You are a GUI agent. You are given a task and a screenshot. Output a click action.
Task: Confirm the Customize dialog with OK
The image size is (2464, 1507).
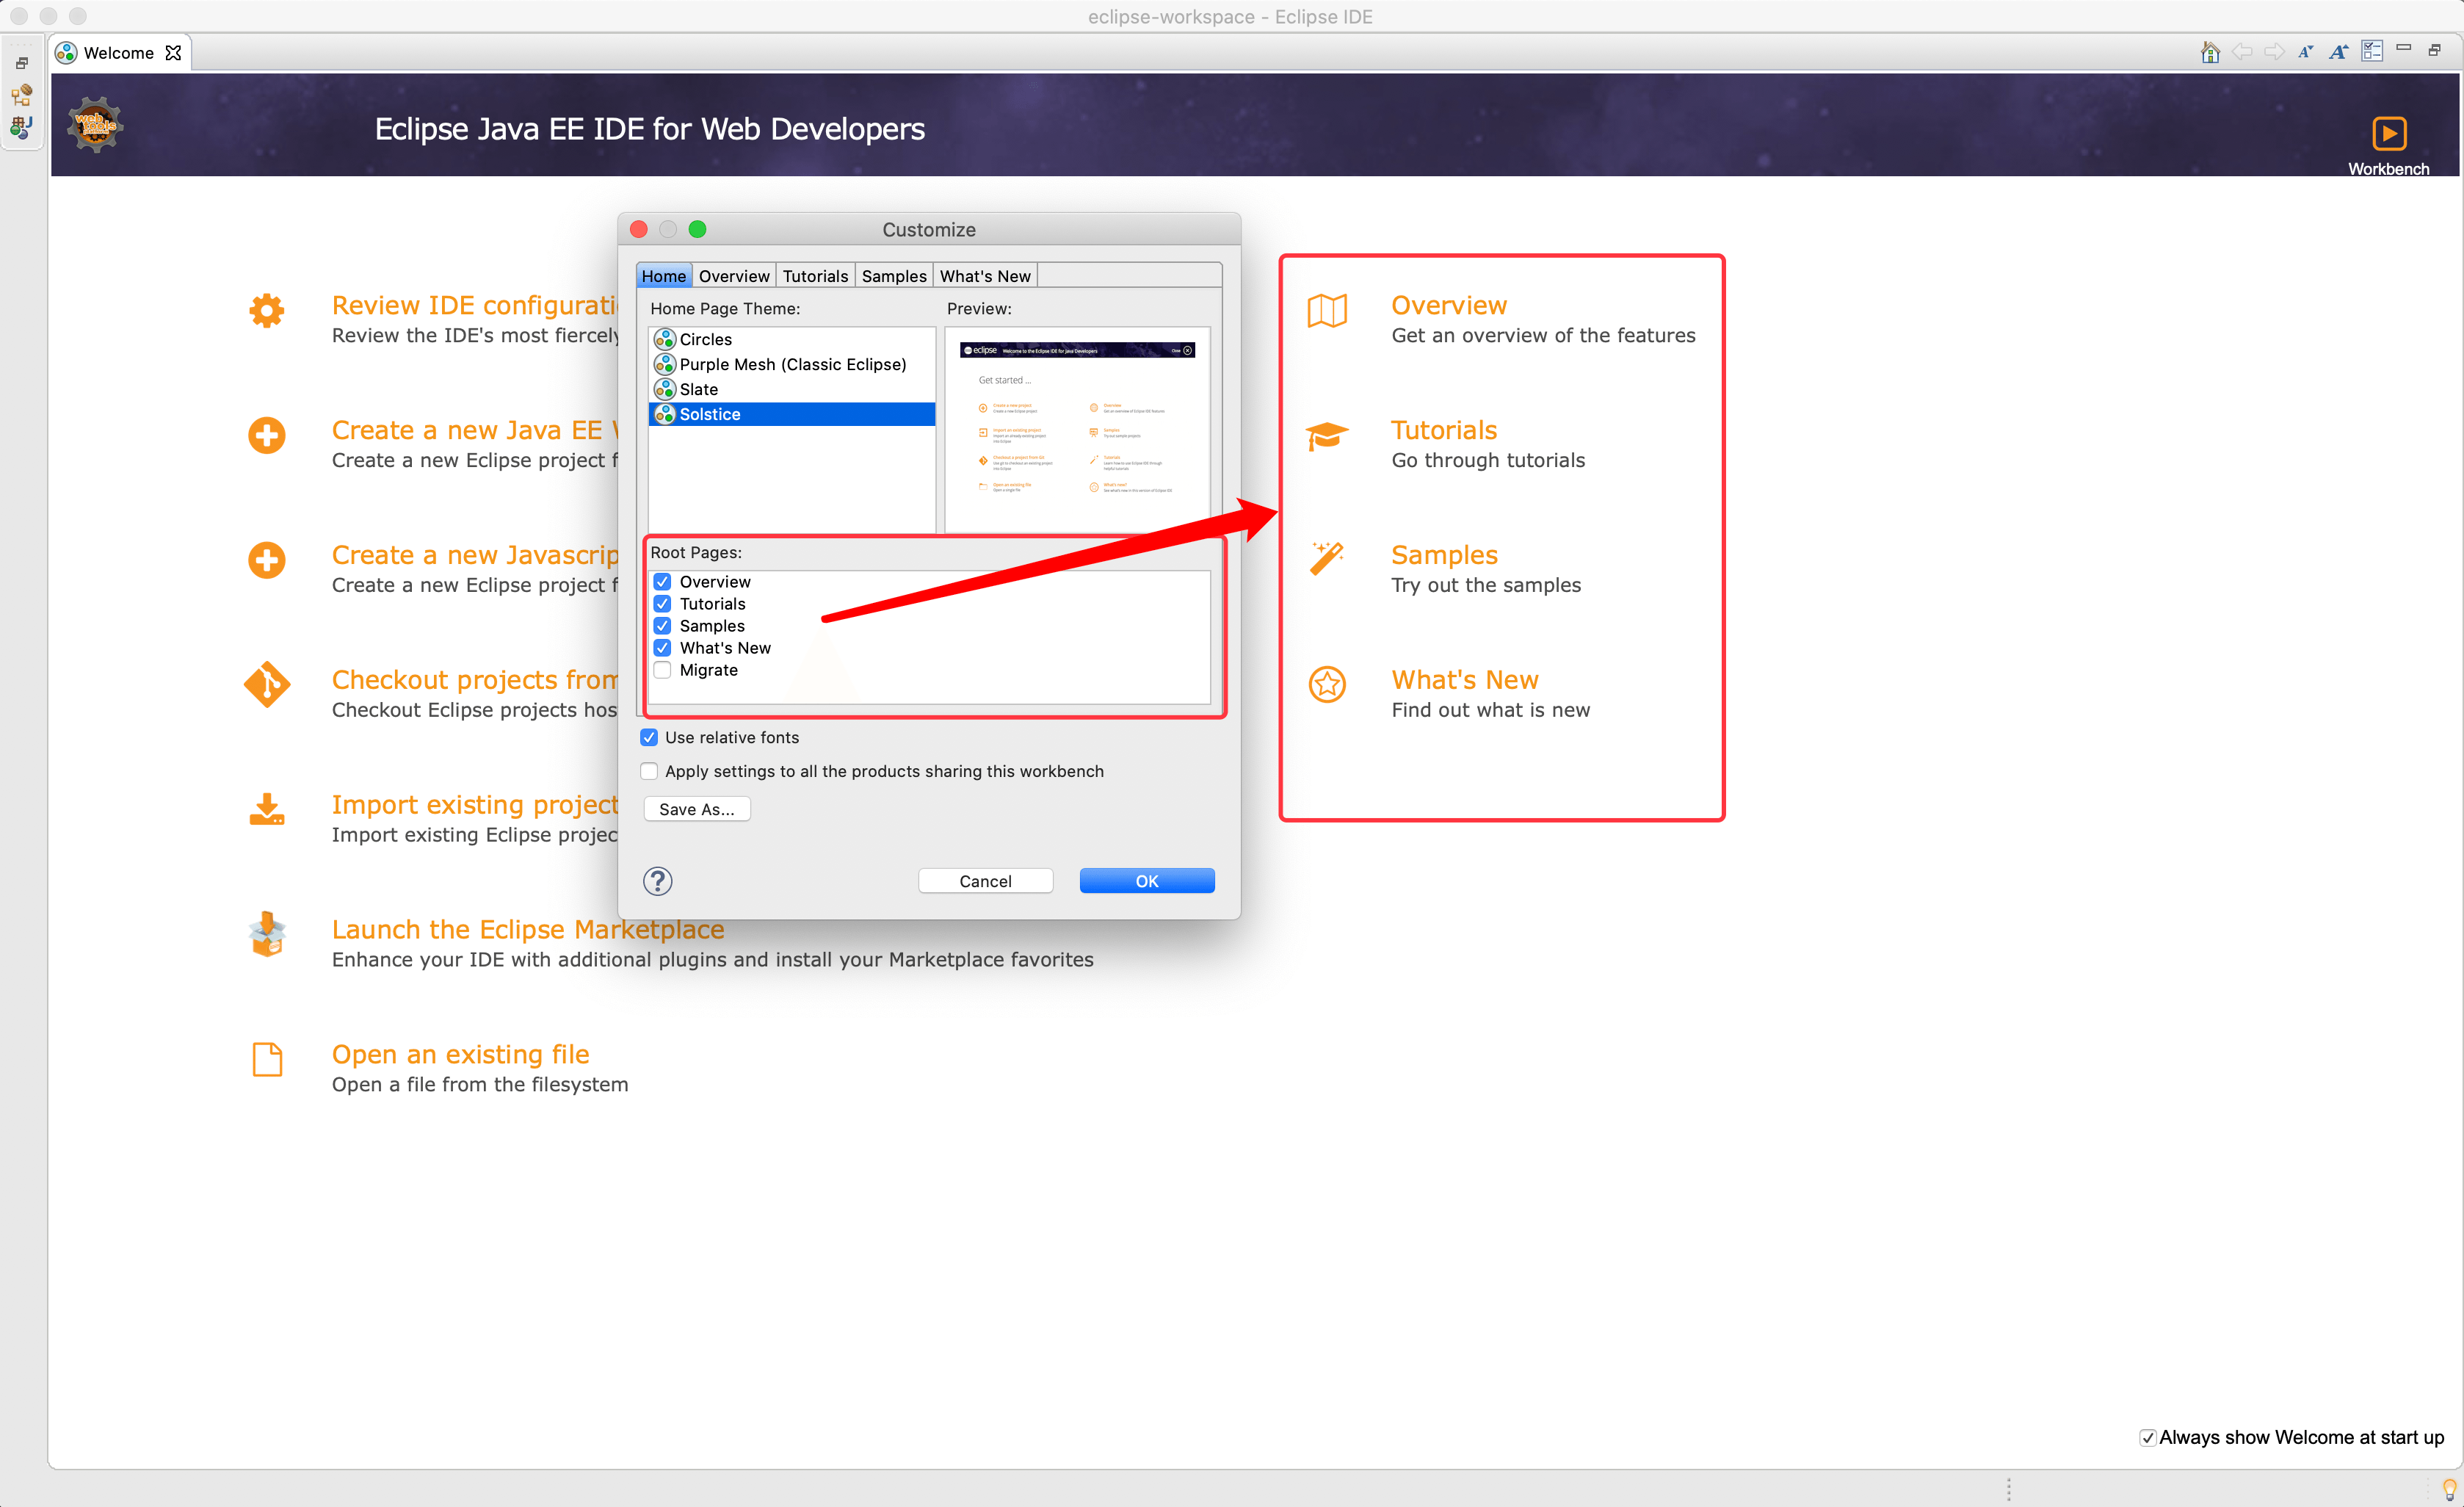[1146, 881]
